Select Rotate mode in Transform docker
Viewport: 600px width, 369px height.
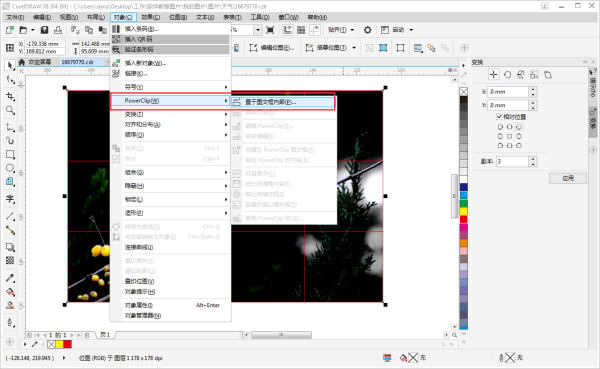click(x=507, y=75)
